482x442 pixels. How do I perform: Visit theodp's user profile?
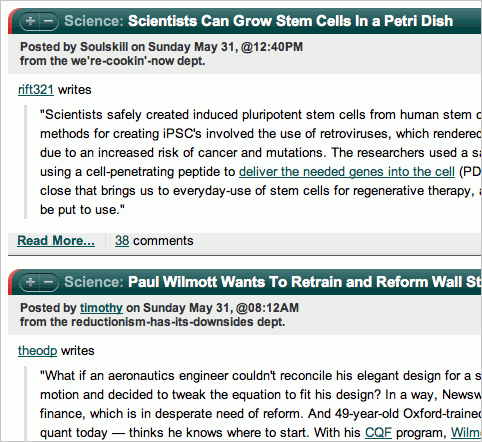point(37,351)
